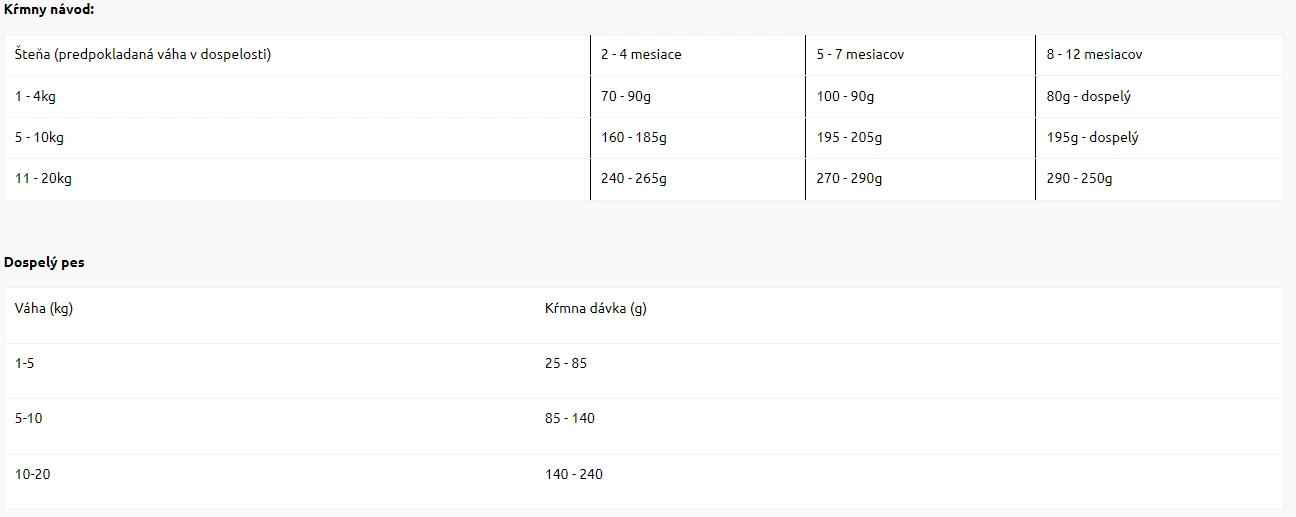
Task: Select the '5 - 10kg' puppy weight row
Action: [x=644, y=138]
